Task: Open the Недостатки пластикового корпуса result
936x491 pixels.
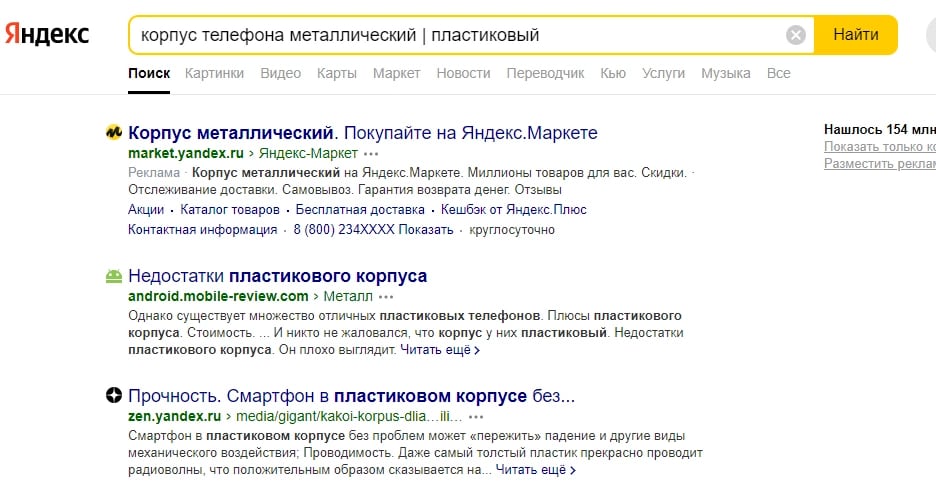Action: pos(278,276)
